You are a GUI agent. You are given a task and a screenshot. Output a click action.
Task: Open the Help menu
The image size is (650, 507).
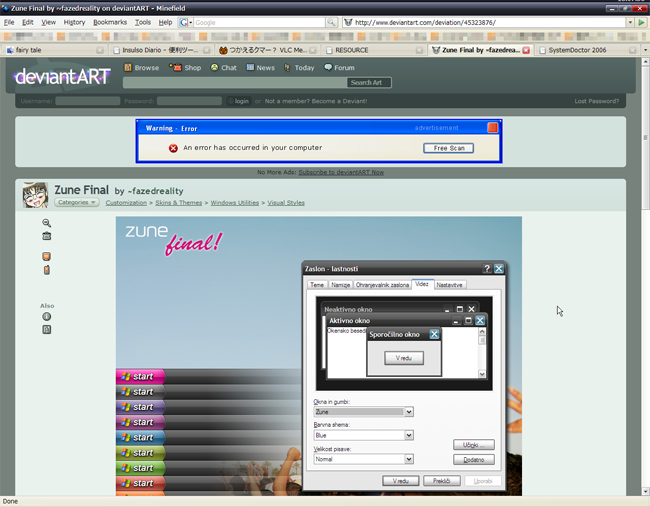click(x=165, y=22)
